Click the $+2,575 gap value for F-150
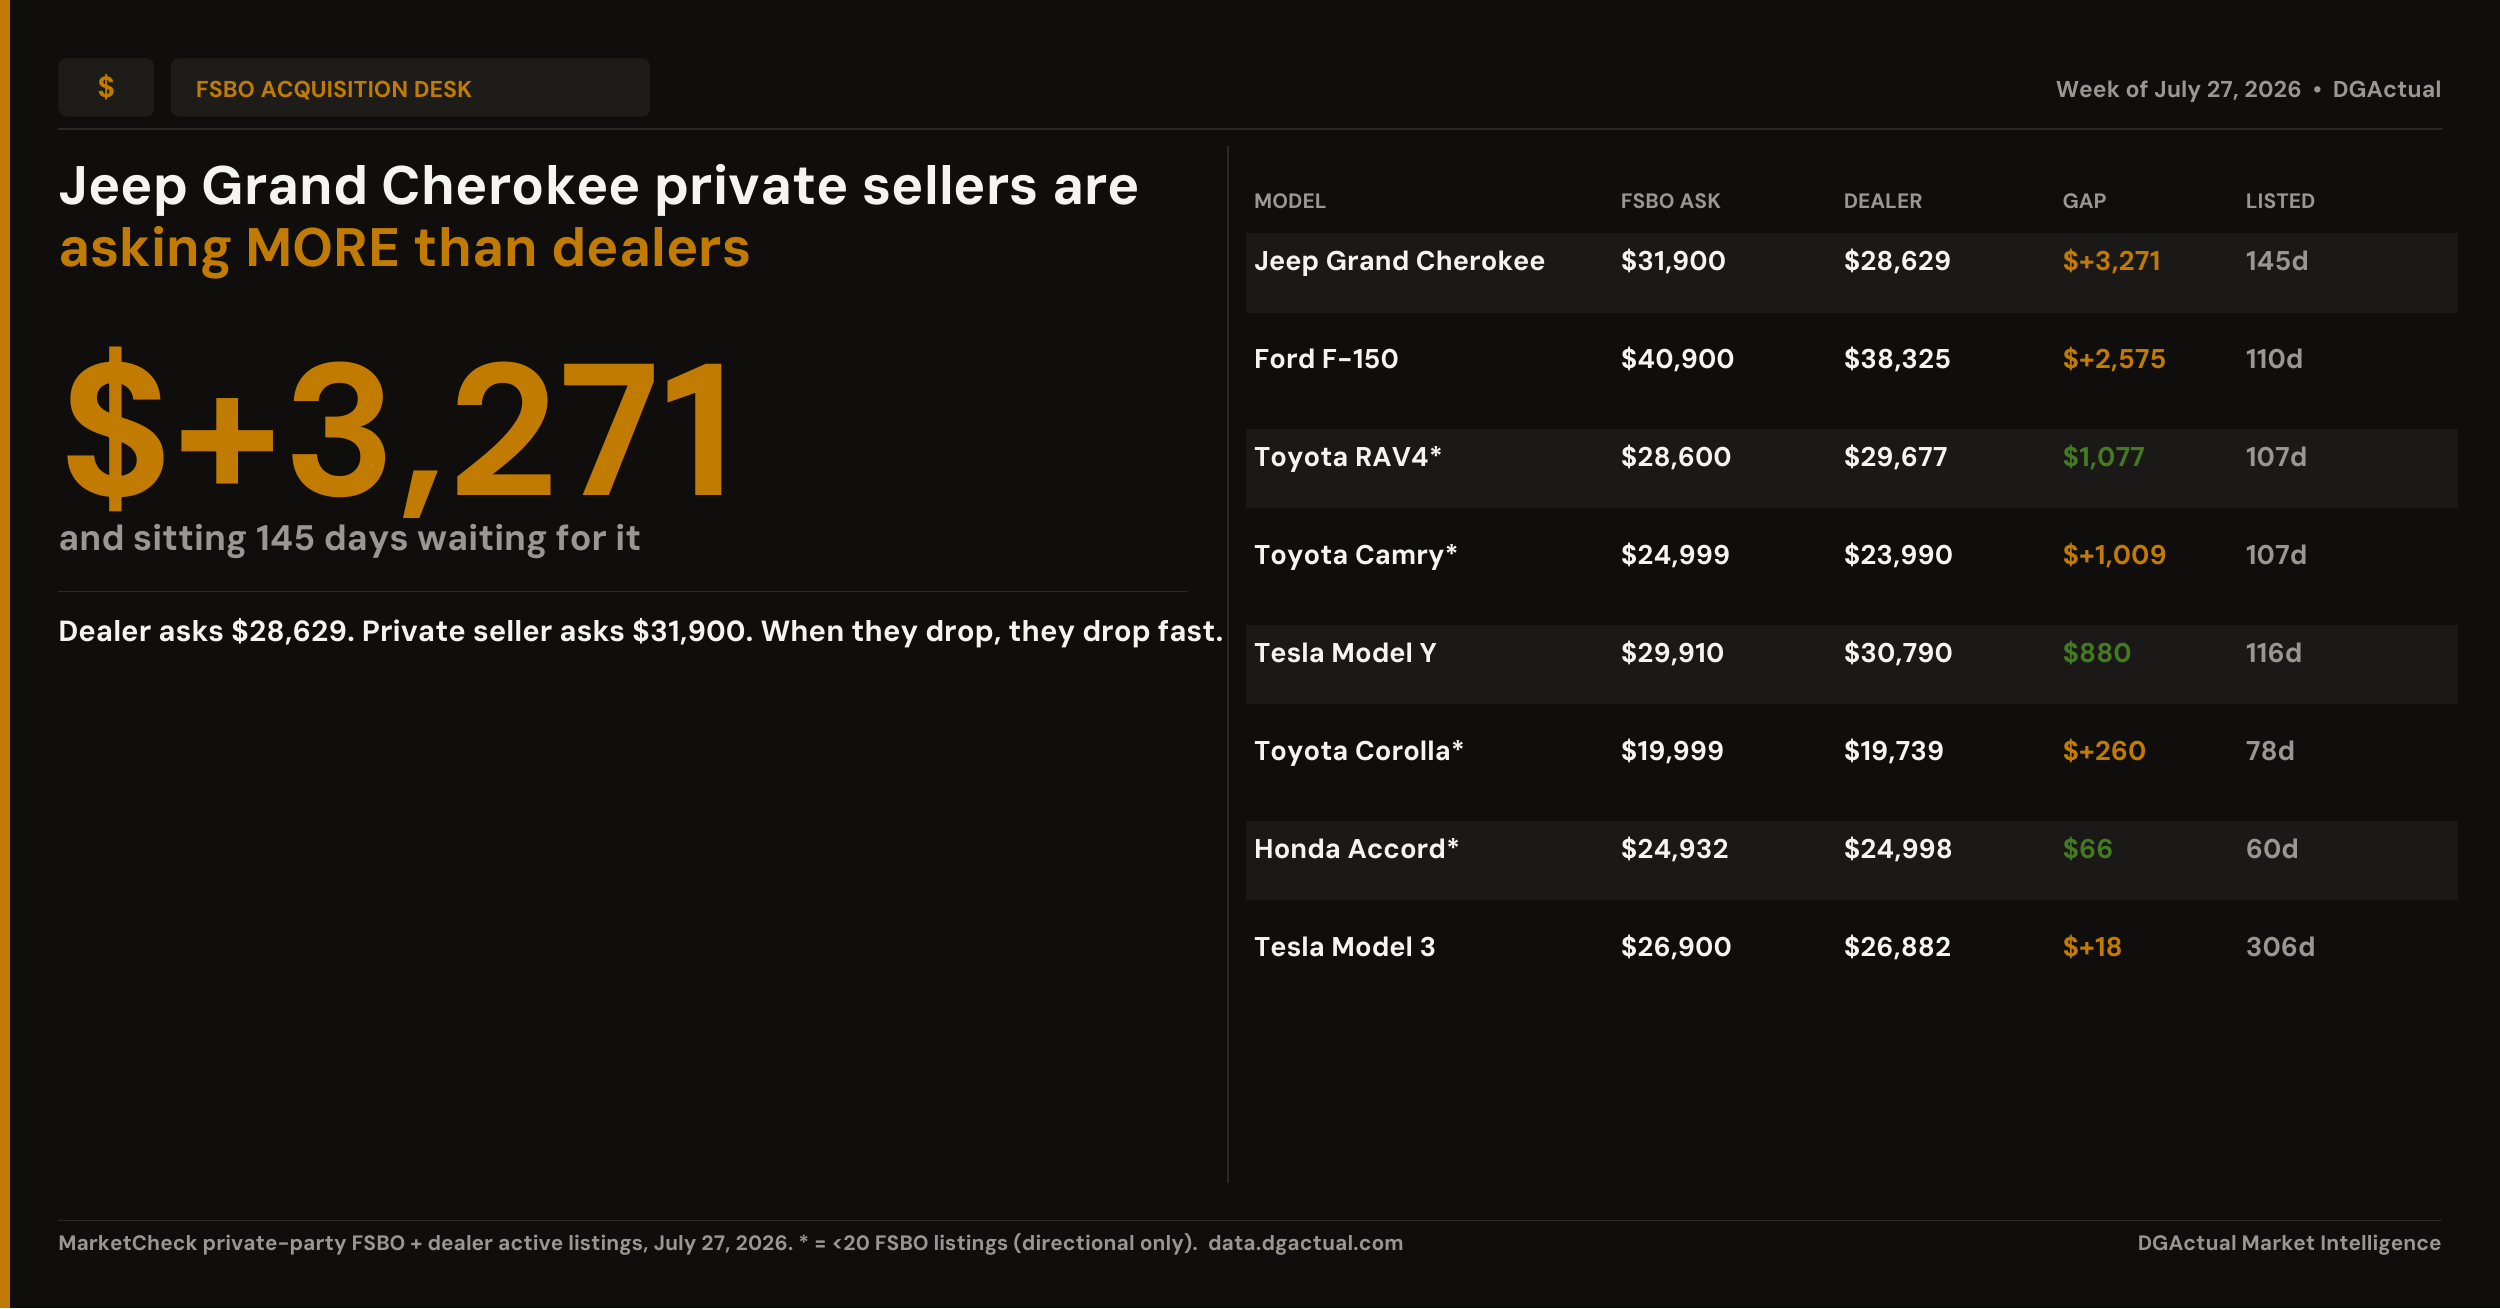The image size is (2500, 1309). pos(2113,359)
